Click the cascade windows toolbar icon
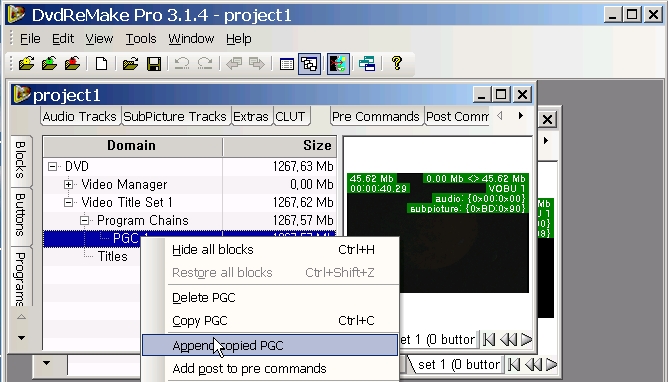The height and width of the screenshot is (382, 668). pos(367,64)
